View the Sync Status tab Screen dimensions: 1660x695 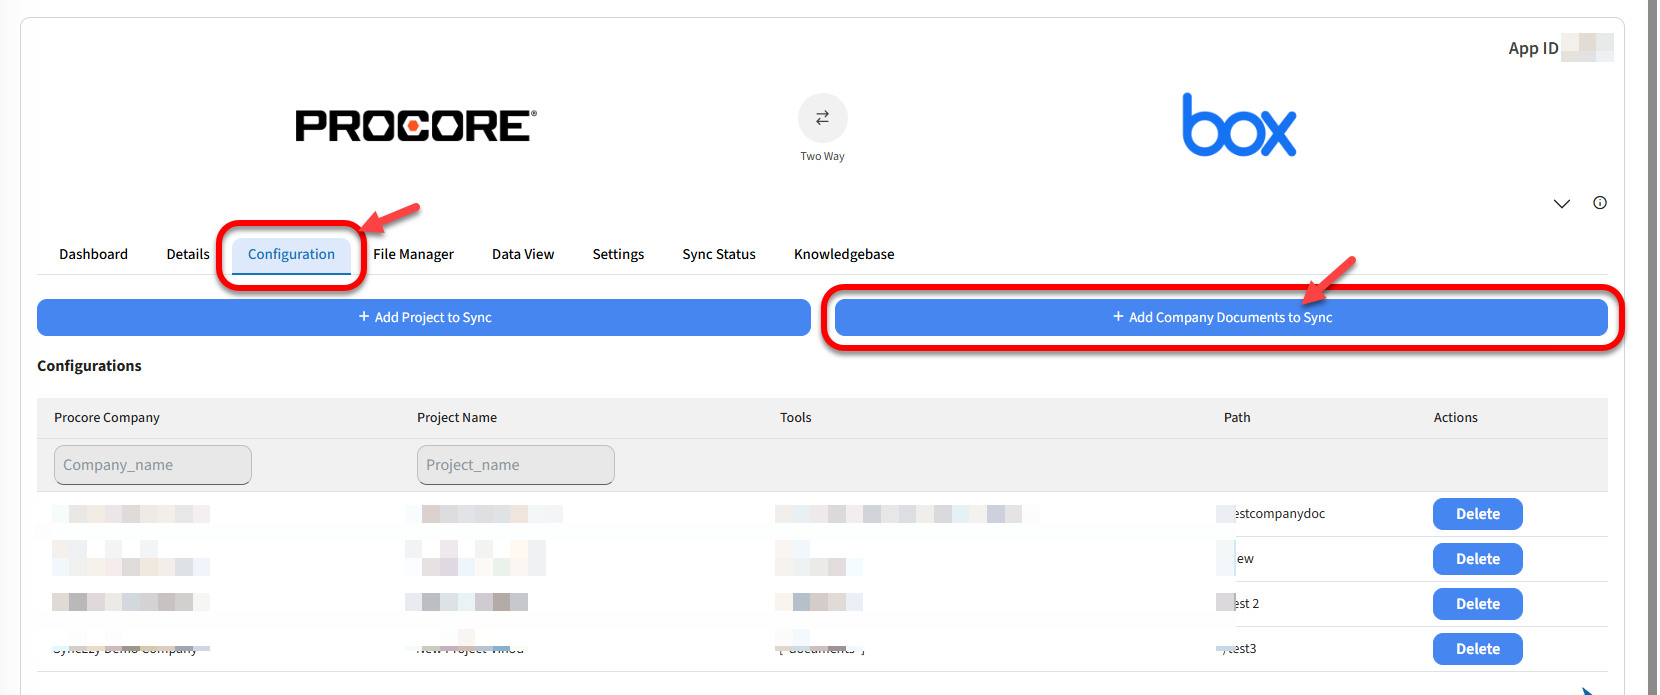tap(719, 254)
